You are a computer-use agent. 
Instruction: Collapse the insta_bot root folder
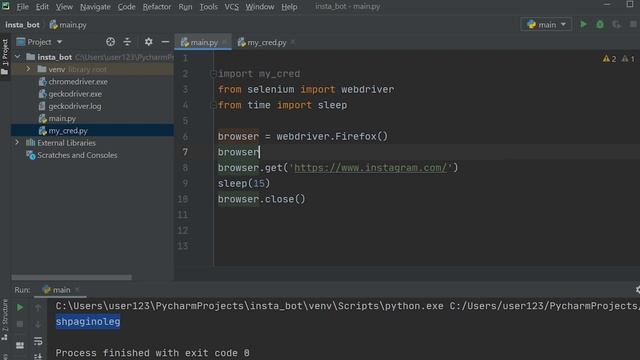[18, 57]
